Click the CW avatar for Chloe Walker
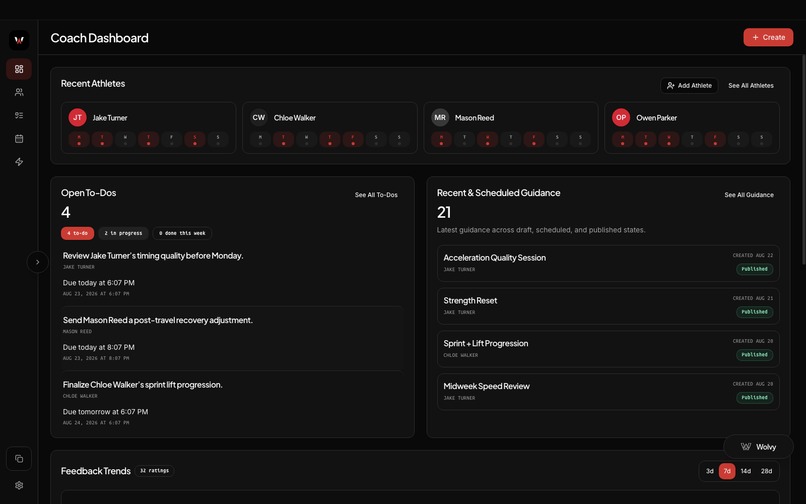The width and height of the screenshot is (806, 504). (259, 117)
